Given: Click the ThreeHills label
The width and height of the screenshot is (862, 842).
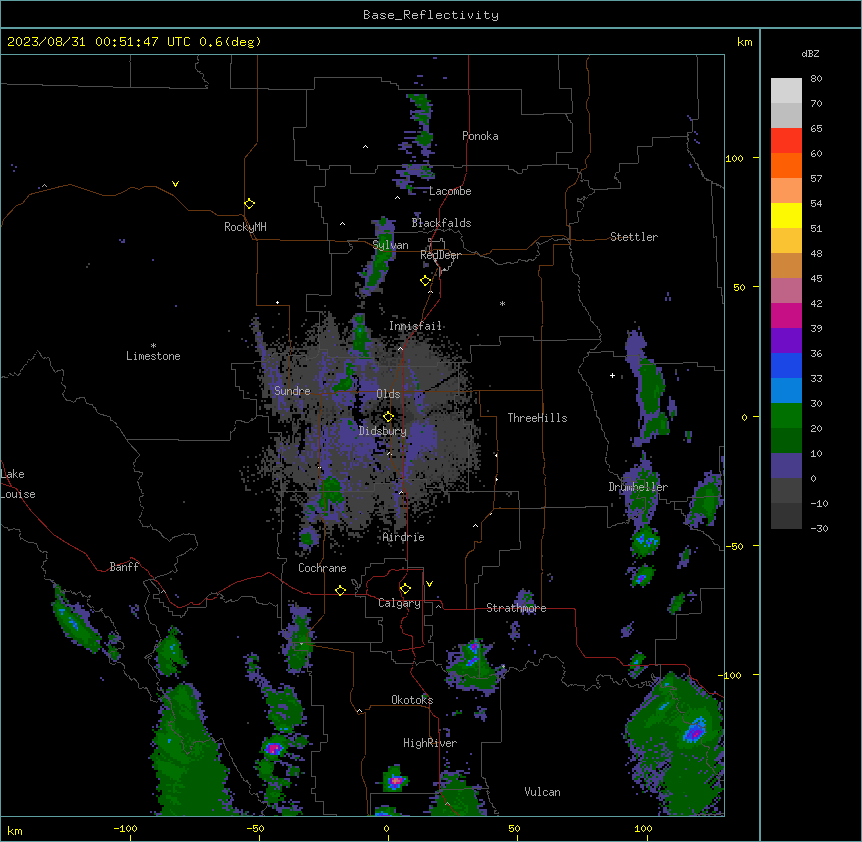Looking at the screenshot, I should (x=537, y=418).
